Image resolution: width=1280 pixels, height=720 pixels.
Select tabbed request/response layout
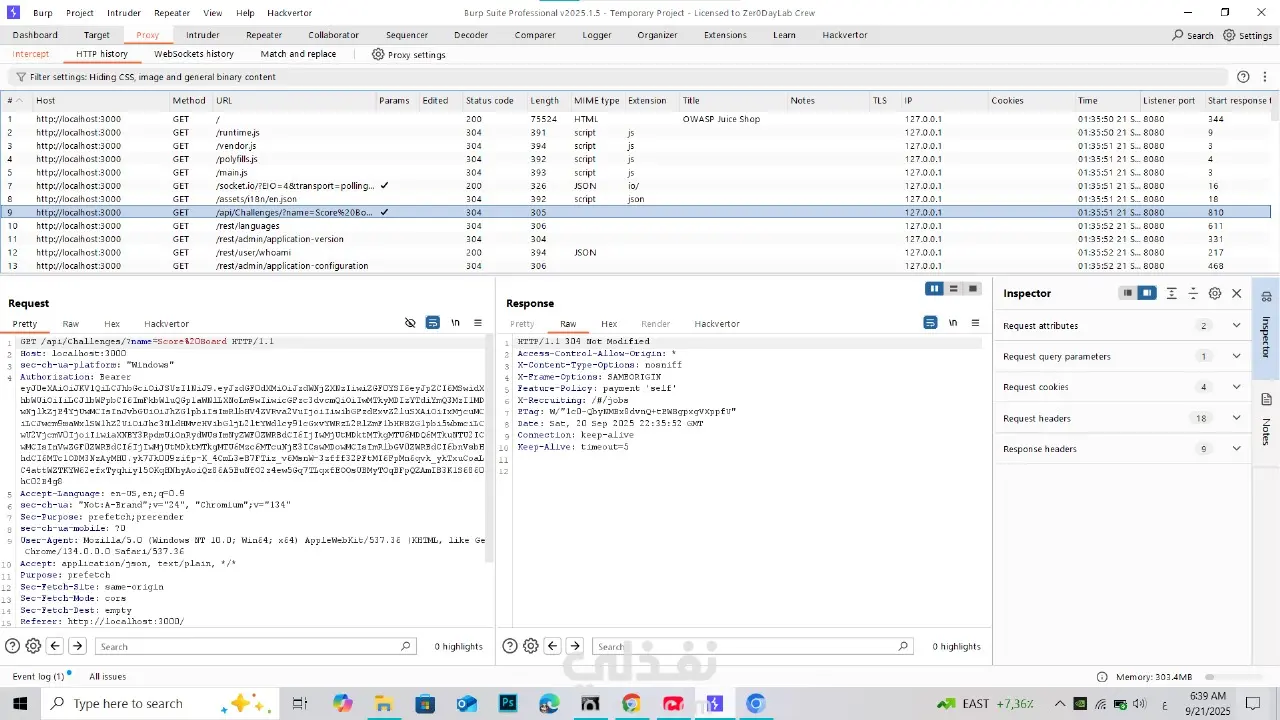pos(973,289)
